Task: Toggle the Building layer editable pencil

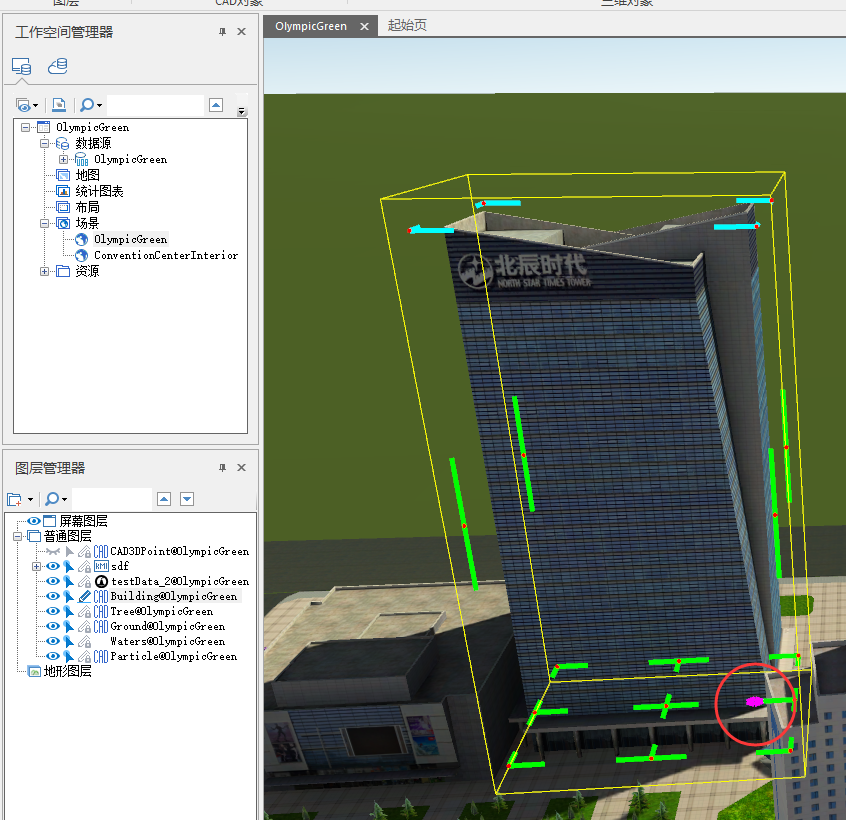Action: 84,597
